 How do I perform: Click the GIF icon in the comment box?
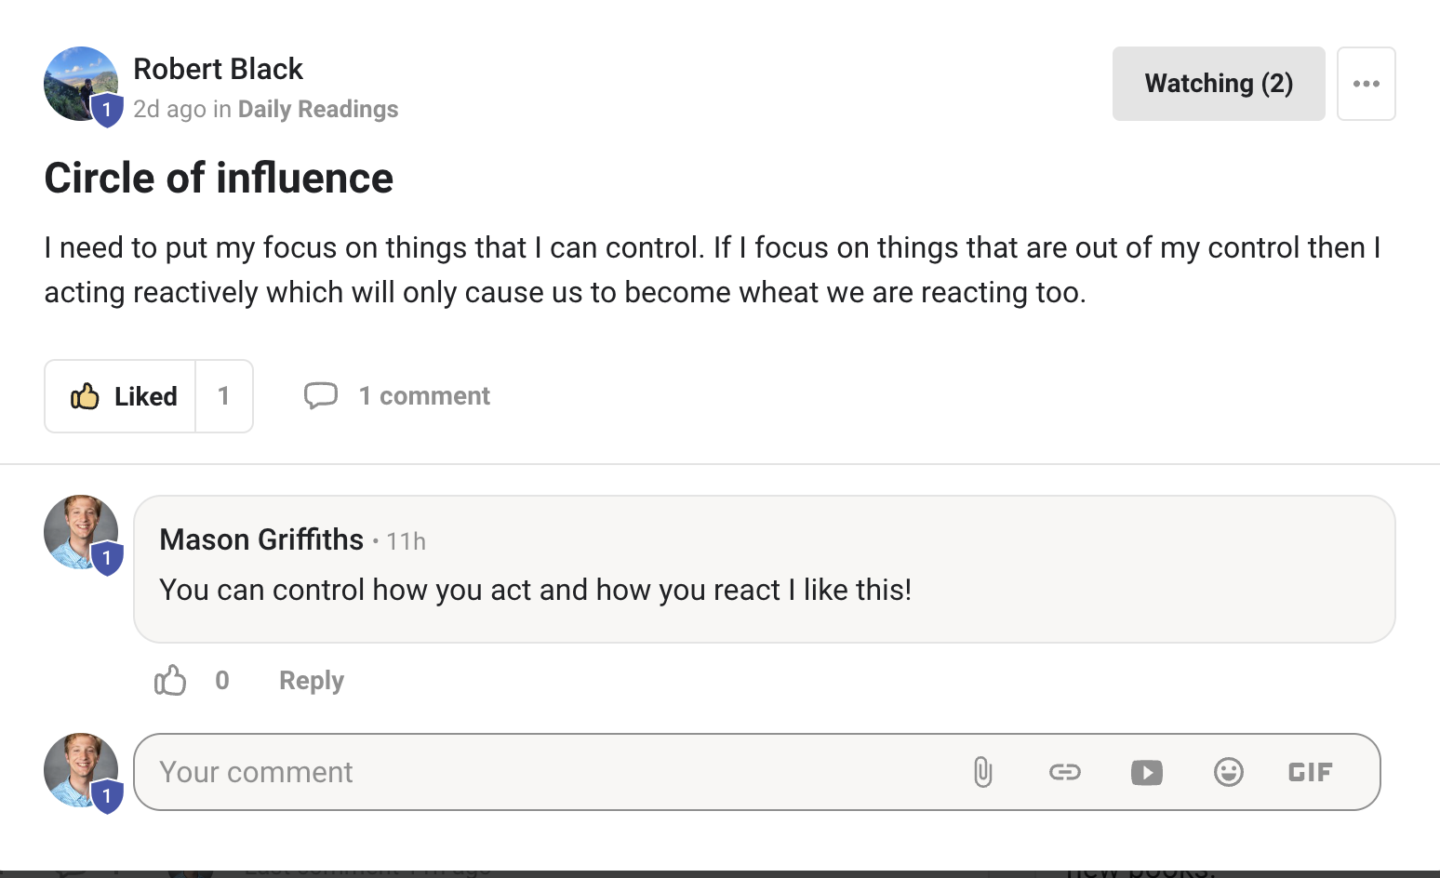[x=1310, y=772]
